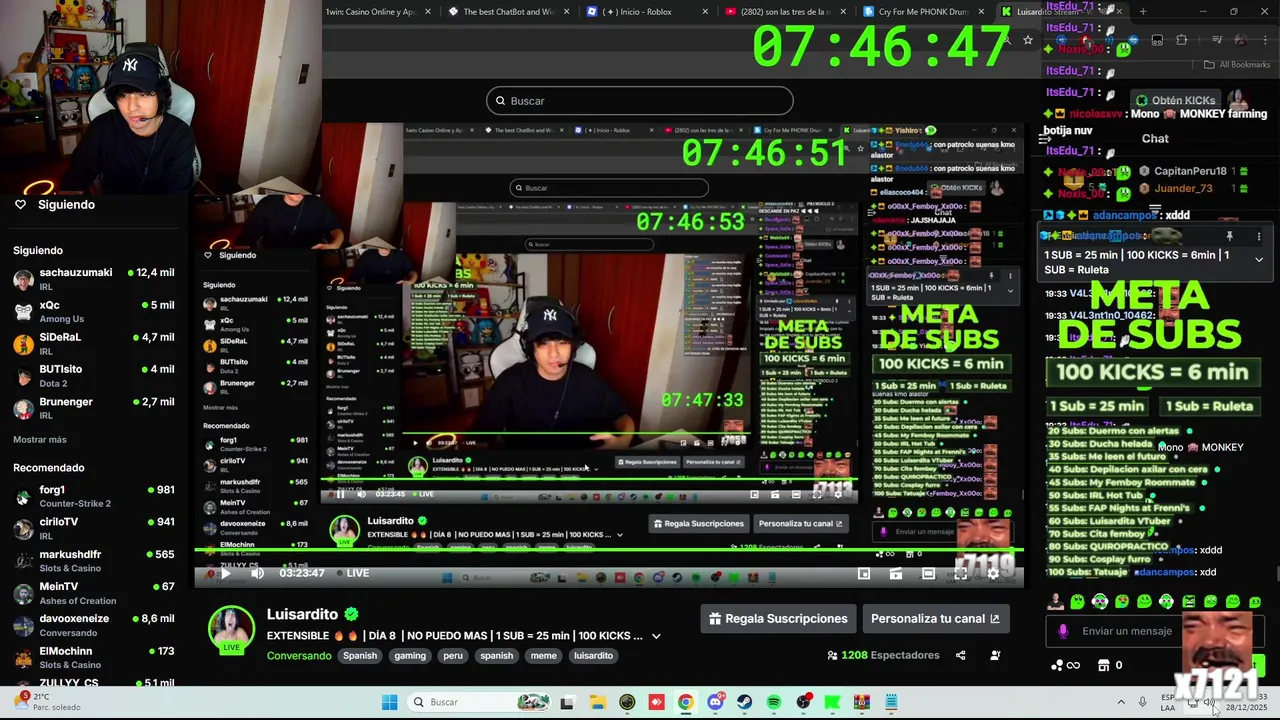
Task: Open sachauzumaki channel in sidebar
Action: click(95, 279)
